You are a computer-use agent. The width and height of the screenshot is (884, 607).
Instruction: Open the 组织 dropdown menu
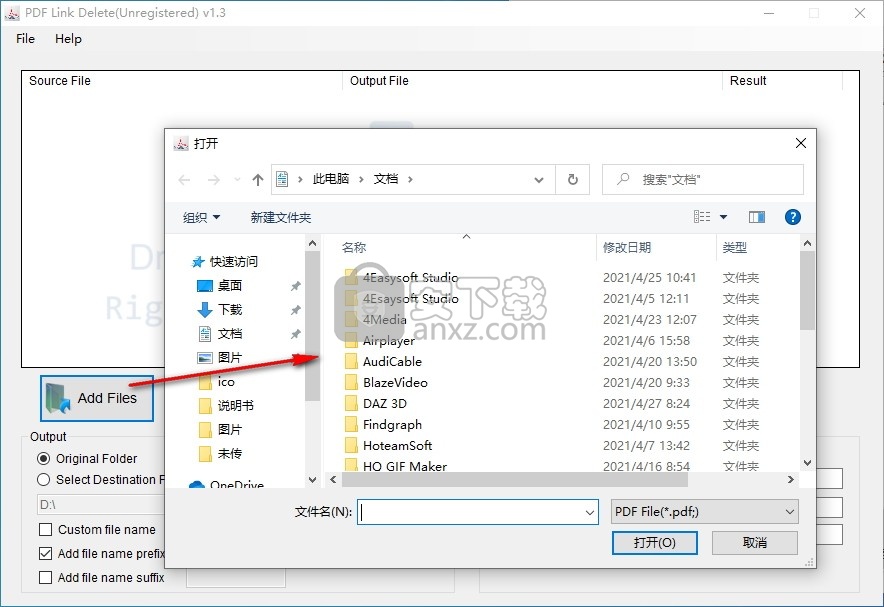[x=201, y=218]
